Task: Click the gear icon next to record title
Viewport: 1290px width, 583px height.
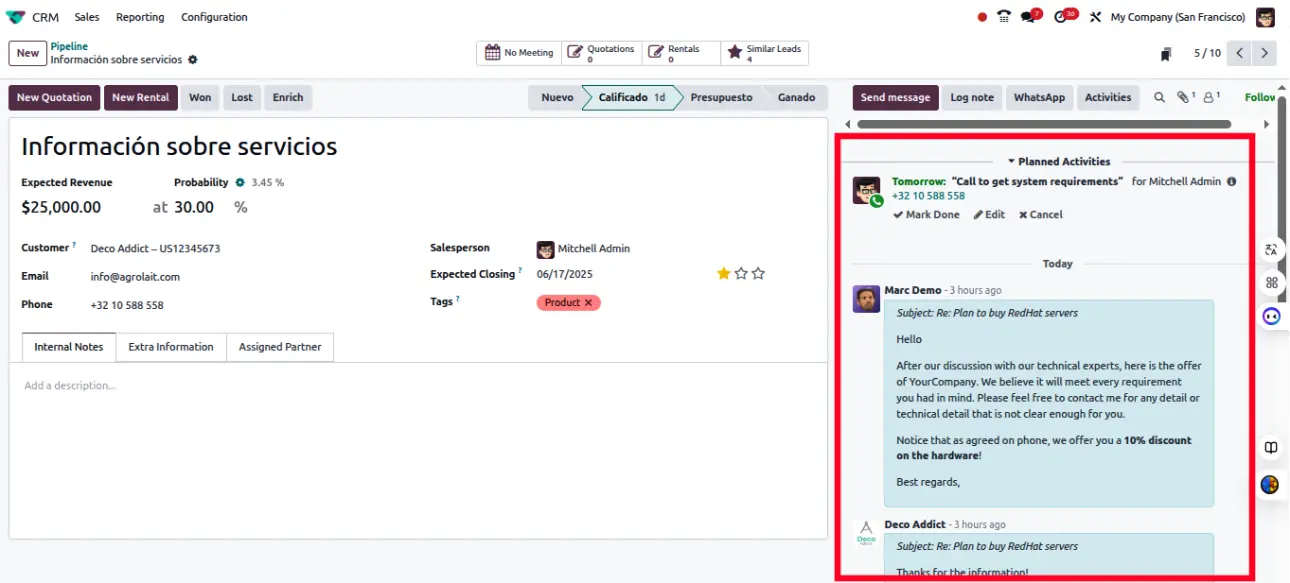Action: [193, 60]
